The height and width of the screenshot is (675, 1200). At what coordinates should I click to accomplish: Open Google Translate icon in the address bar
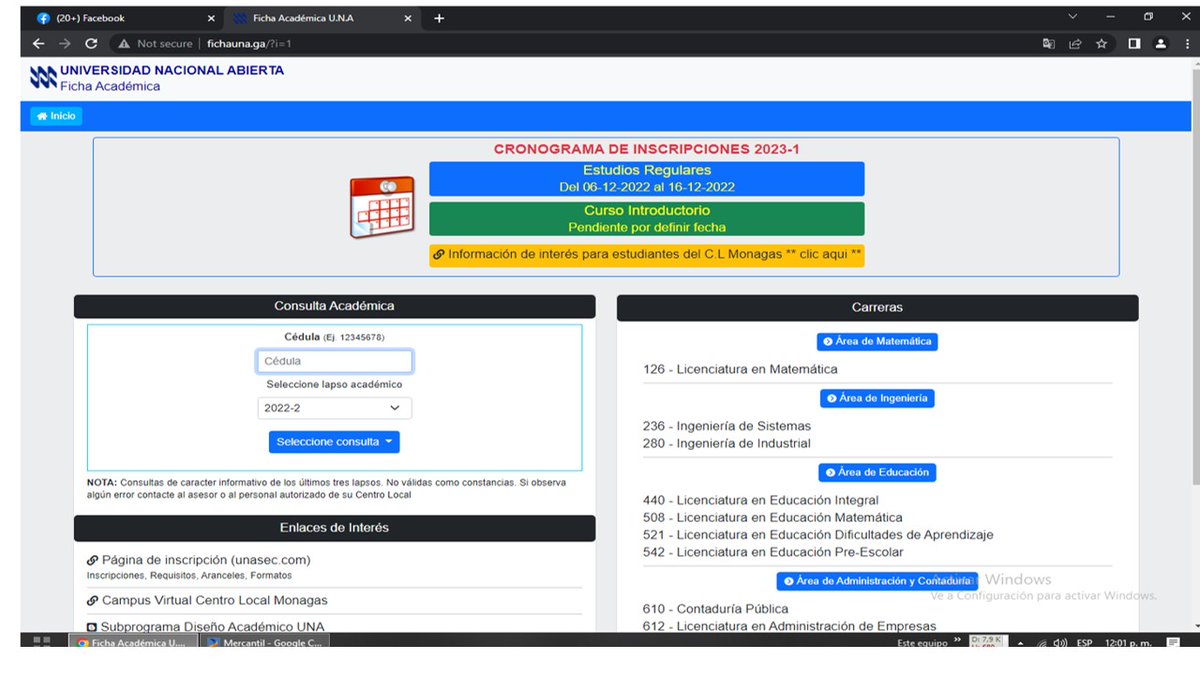1050,44
